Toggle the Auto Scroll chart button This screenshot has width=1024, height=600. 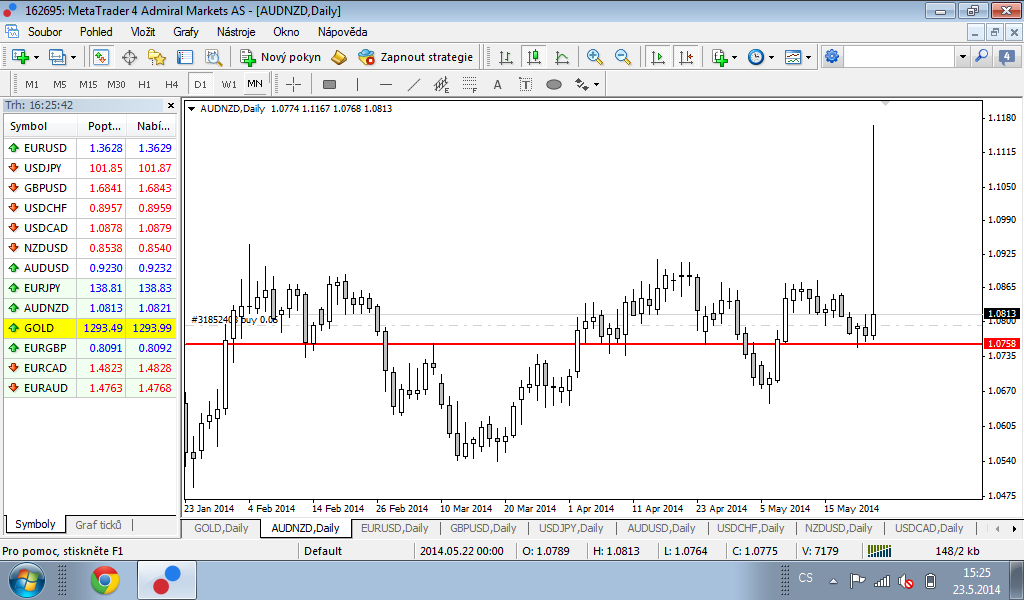pyautogui.click(x=658, y=57)
